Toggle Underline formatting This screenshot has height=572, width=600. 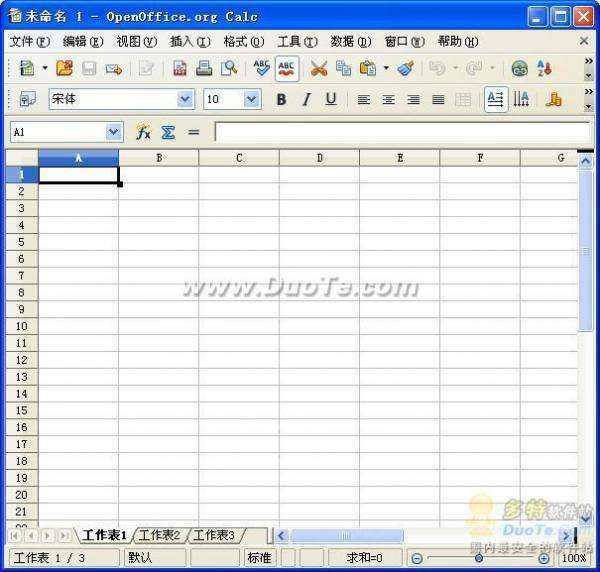click(330, 99)
